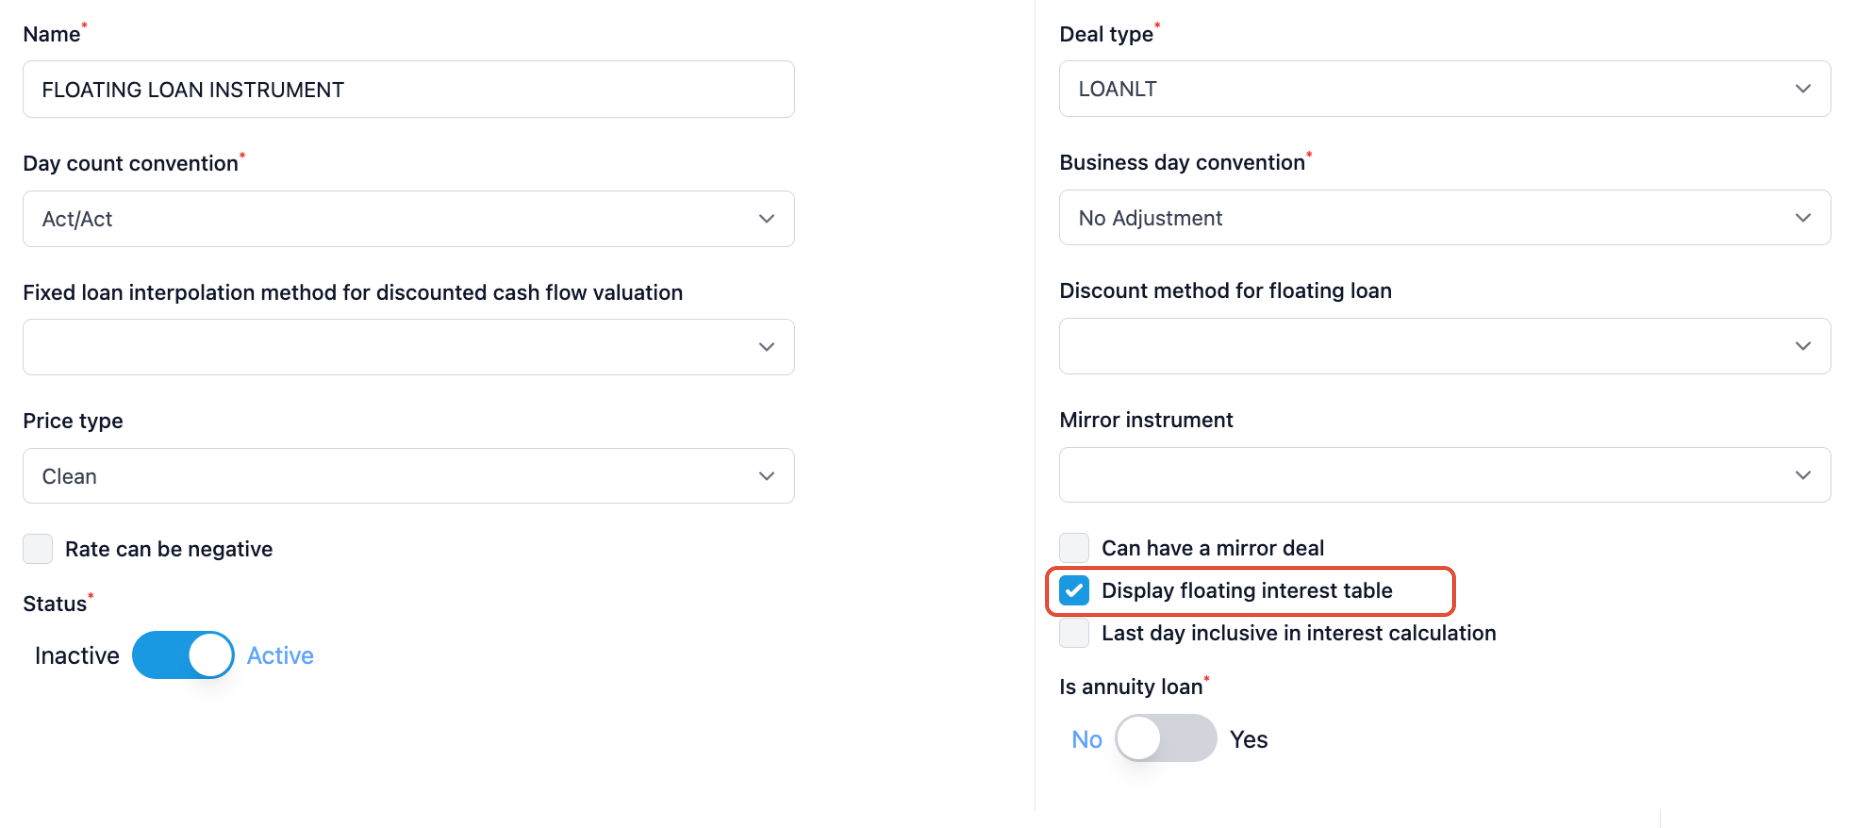Toggle the Is annuity loan switch
Viewport: 1873px width, 828px height.
coord(1165,739)
